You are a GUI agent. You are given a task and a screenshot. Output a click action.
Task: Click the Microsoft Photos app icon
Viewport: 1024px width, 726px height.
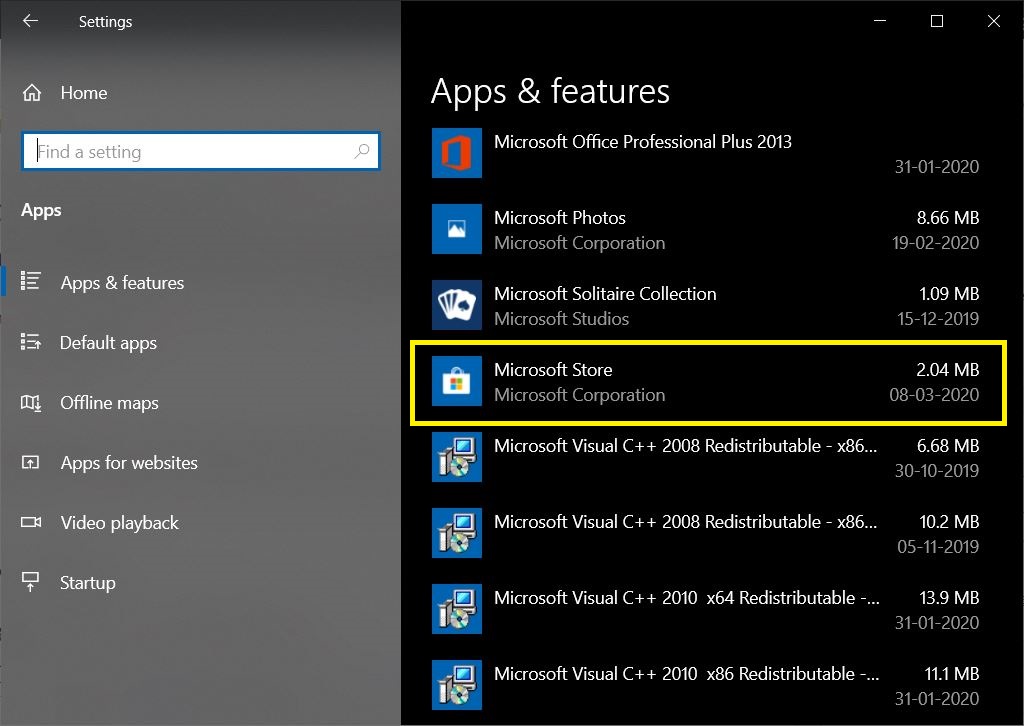click(x=456, y=229)
